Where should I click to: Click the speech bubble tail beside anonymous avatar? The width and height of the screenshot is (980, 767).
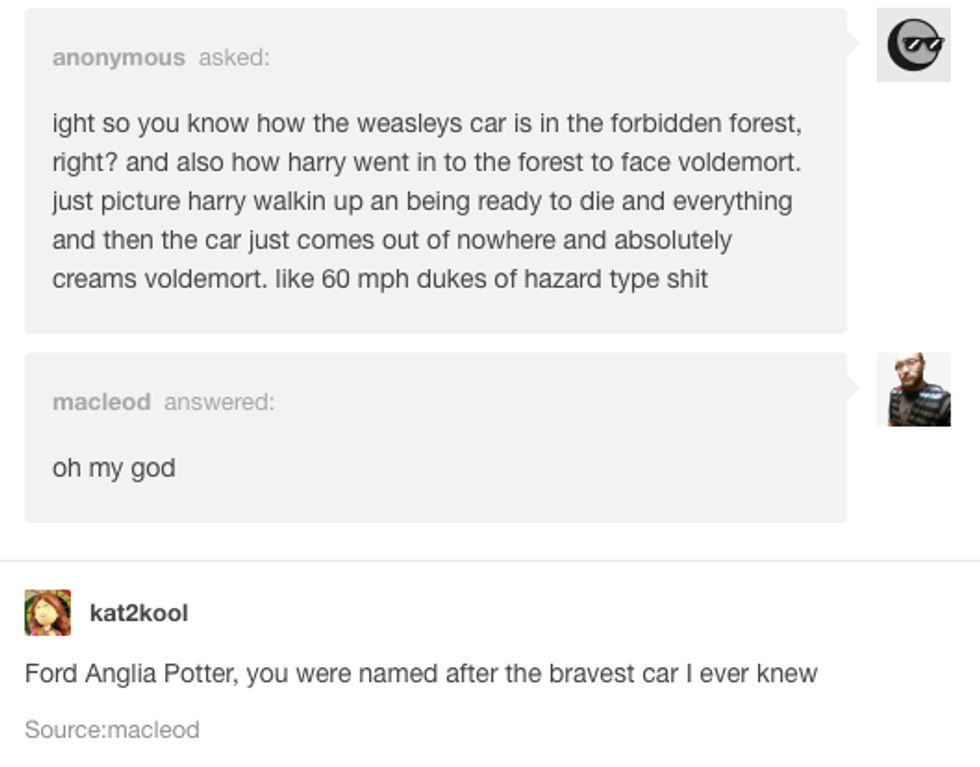click(x=853, y=45)
